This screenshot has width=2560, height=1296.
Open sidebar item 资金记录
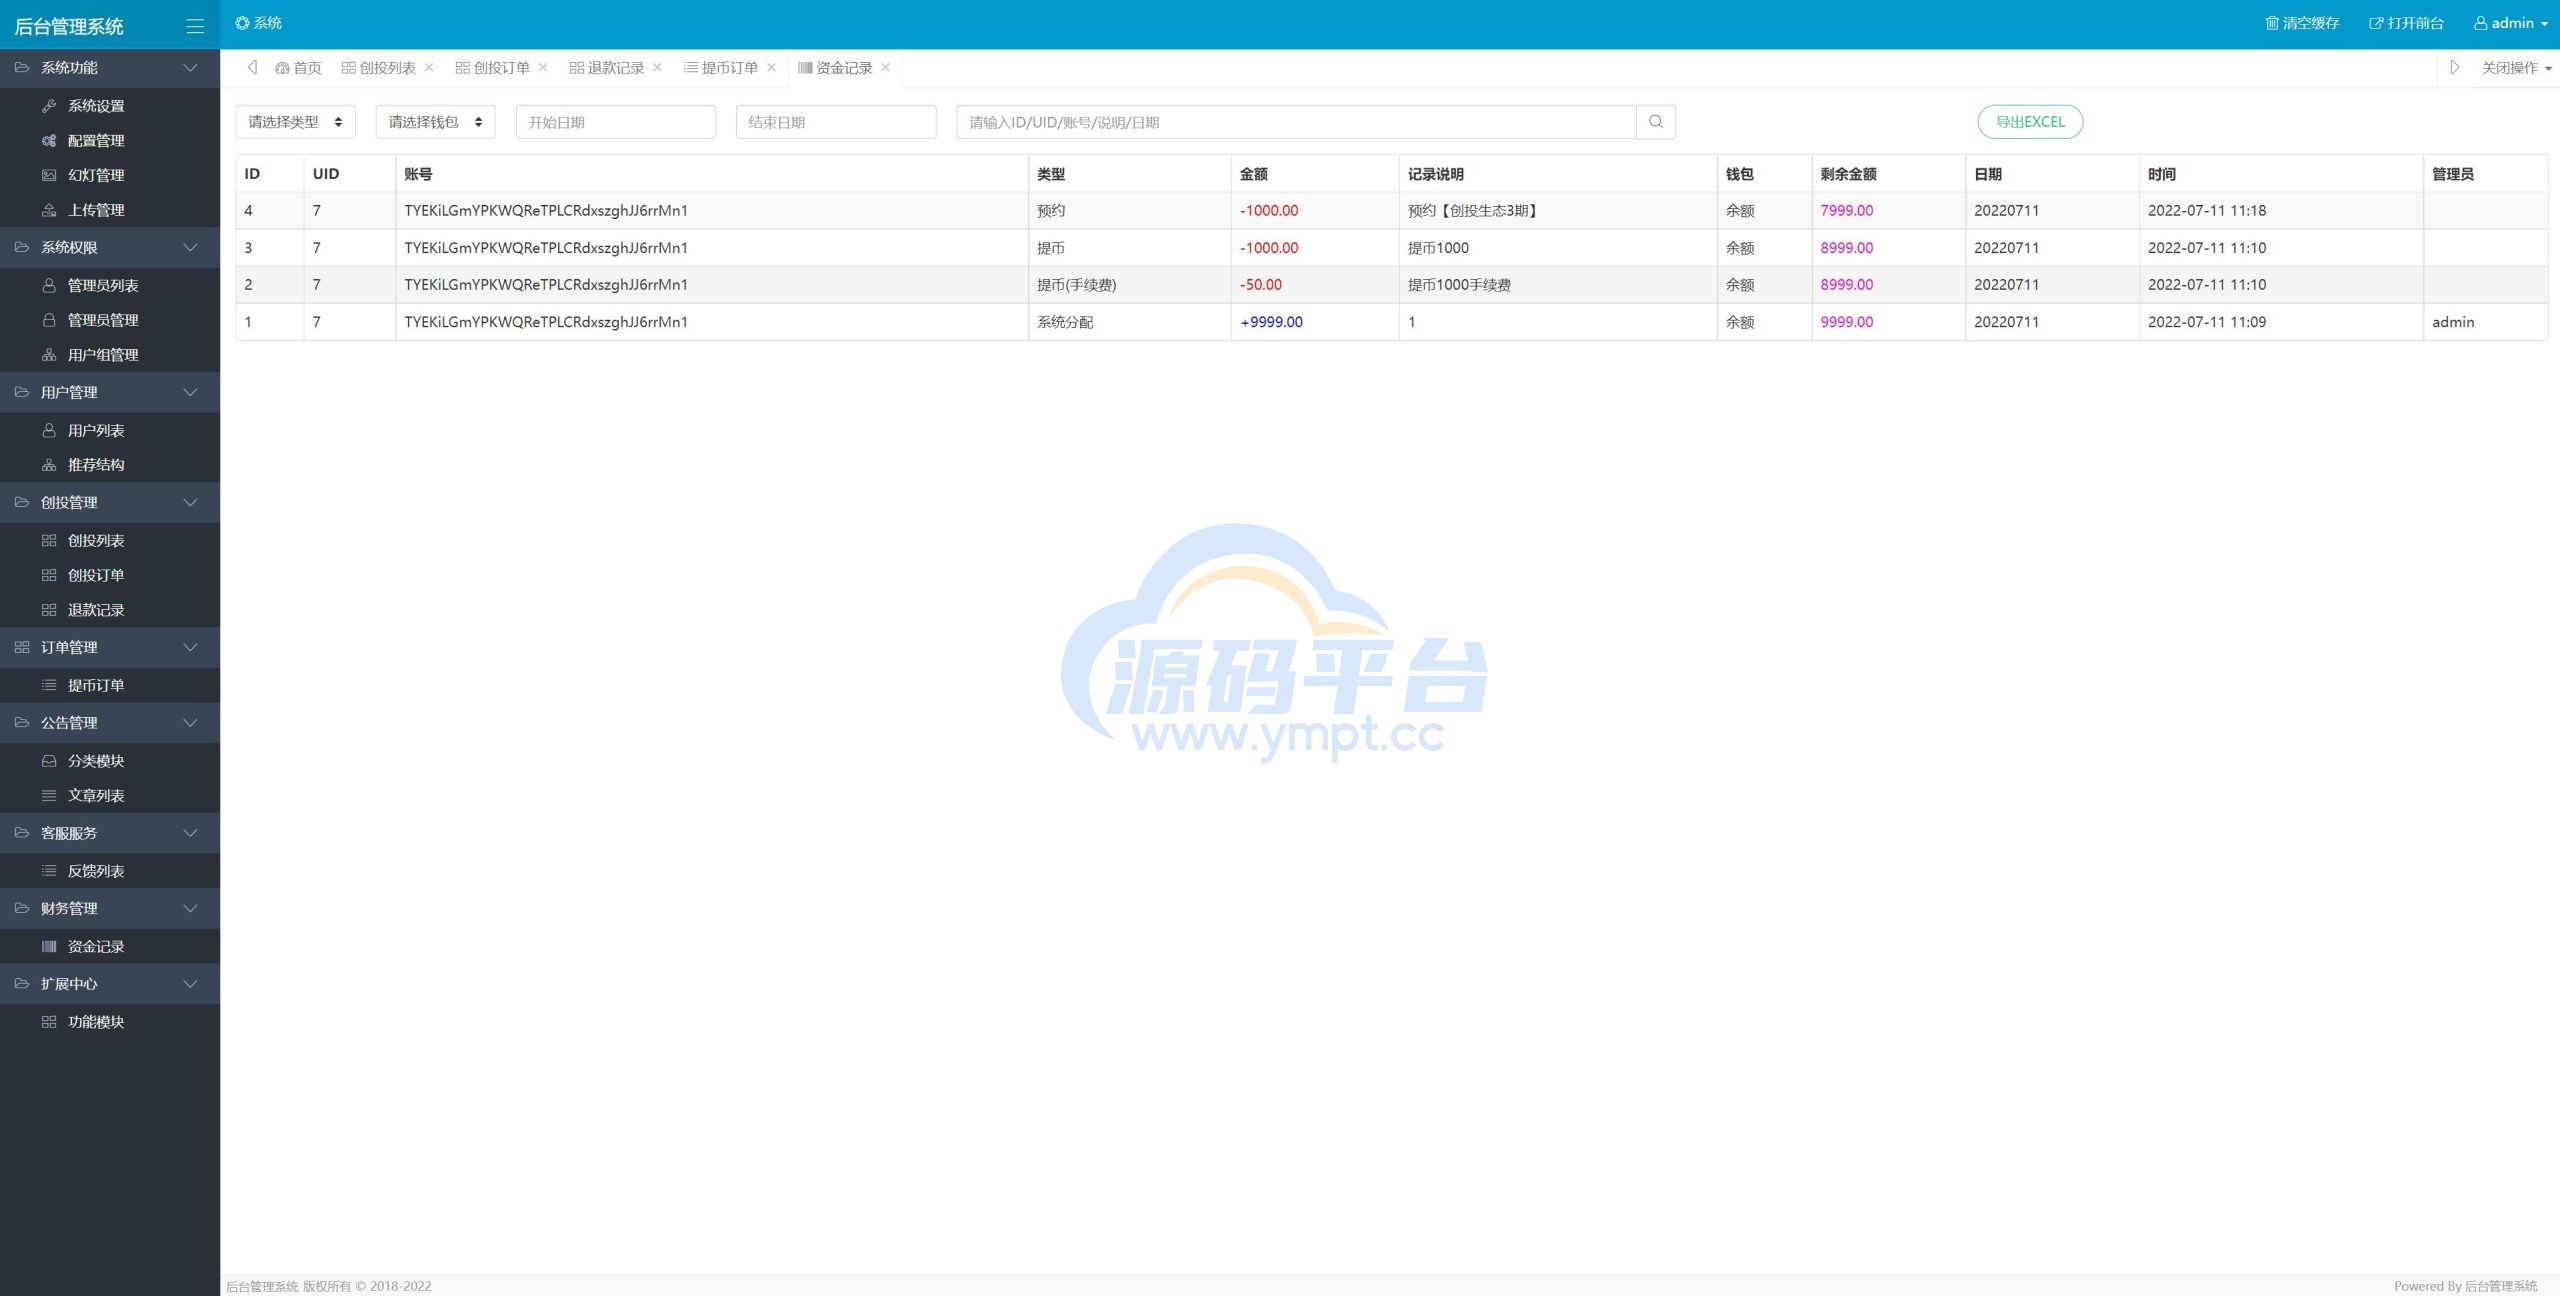click(110, 947)
